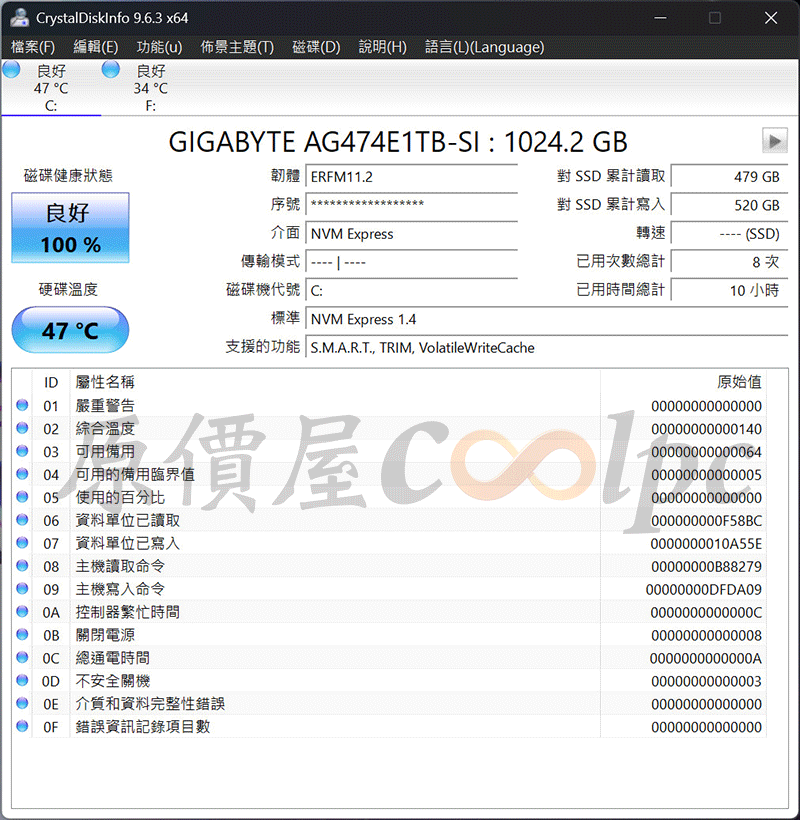Select the 綜合溫度 attribute row
Viewport: 800px width, 820px height.
(x=389, y=428)
